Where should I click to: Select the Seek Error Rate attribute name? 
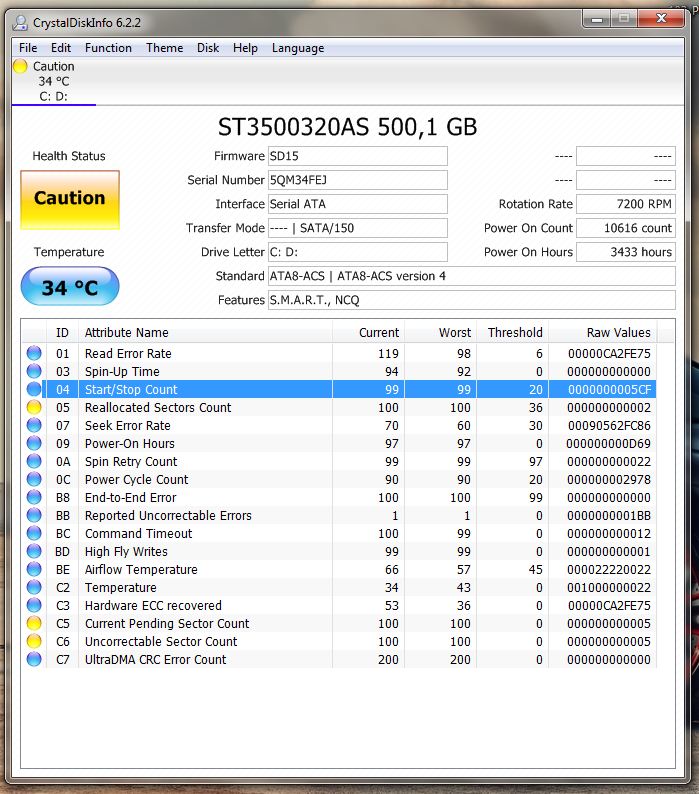click(x=128, y=425)
